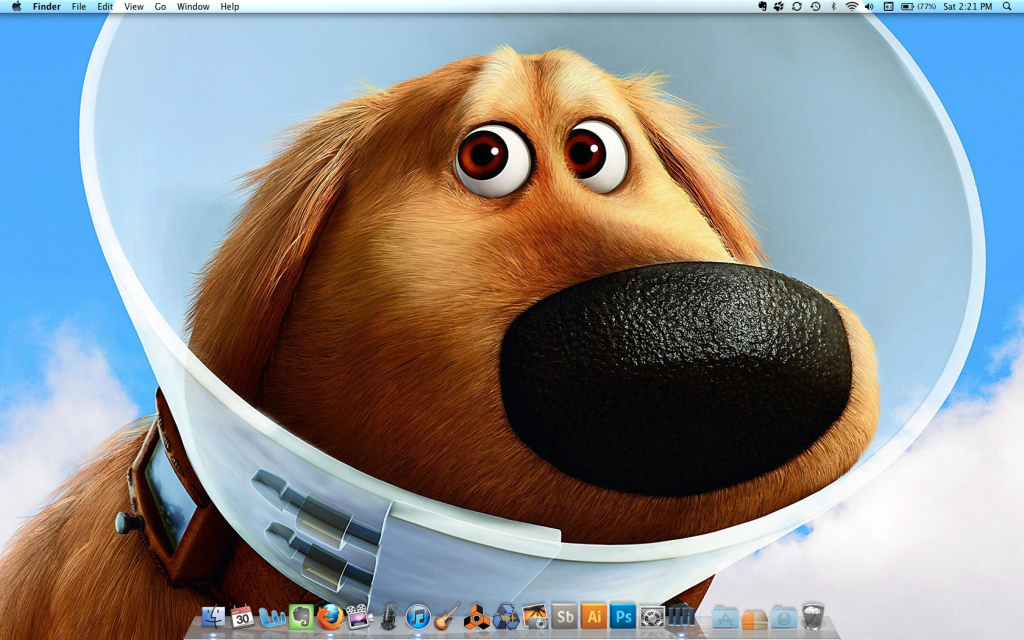Open Time Machine menu bar icon
Screen dimensions: 1024x640
[815, 7]
